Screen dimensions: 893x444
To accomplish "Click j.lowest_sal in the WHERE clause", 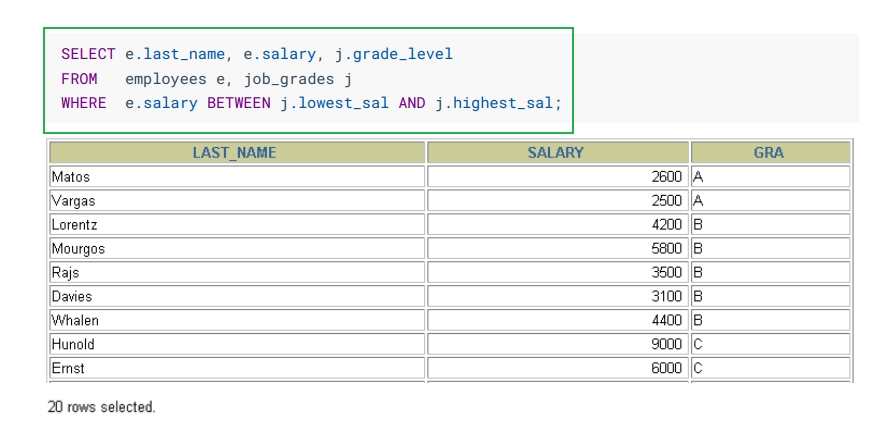I will pyautogui.click(x=334, y=103).
